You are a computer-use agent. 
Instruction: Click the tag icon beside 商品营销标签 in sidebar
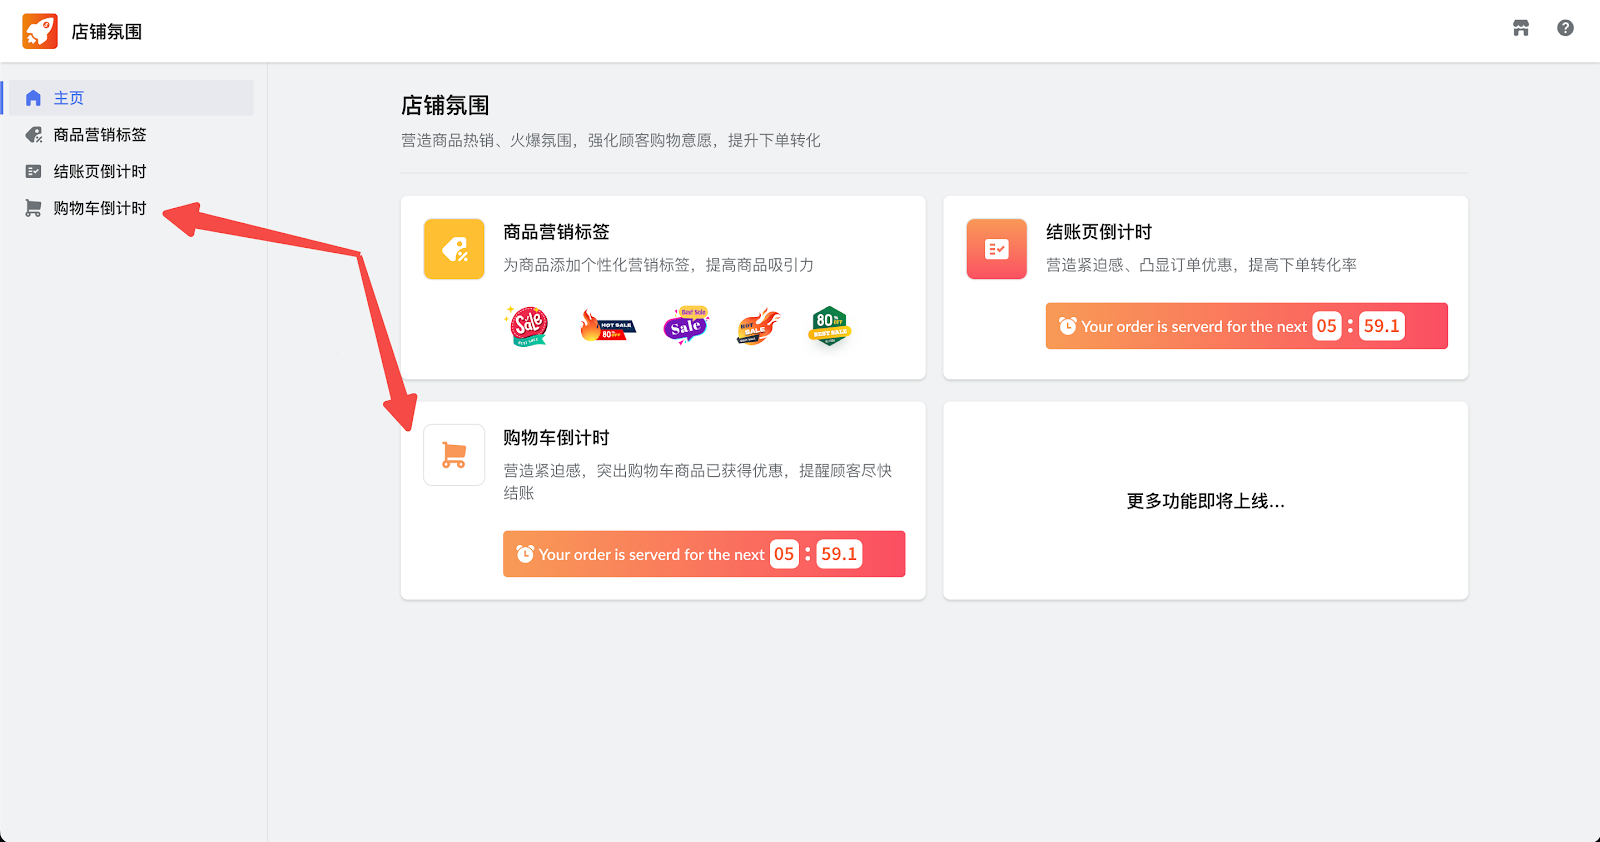34,135
